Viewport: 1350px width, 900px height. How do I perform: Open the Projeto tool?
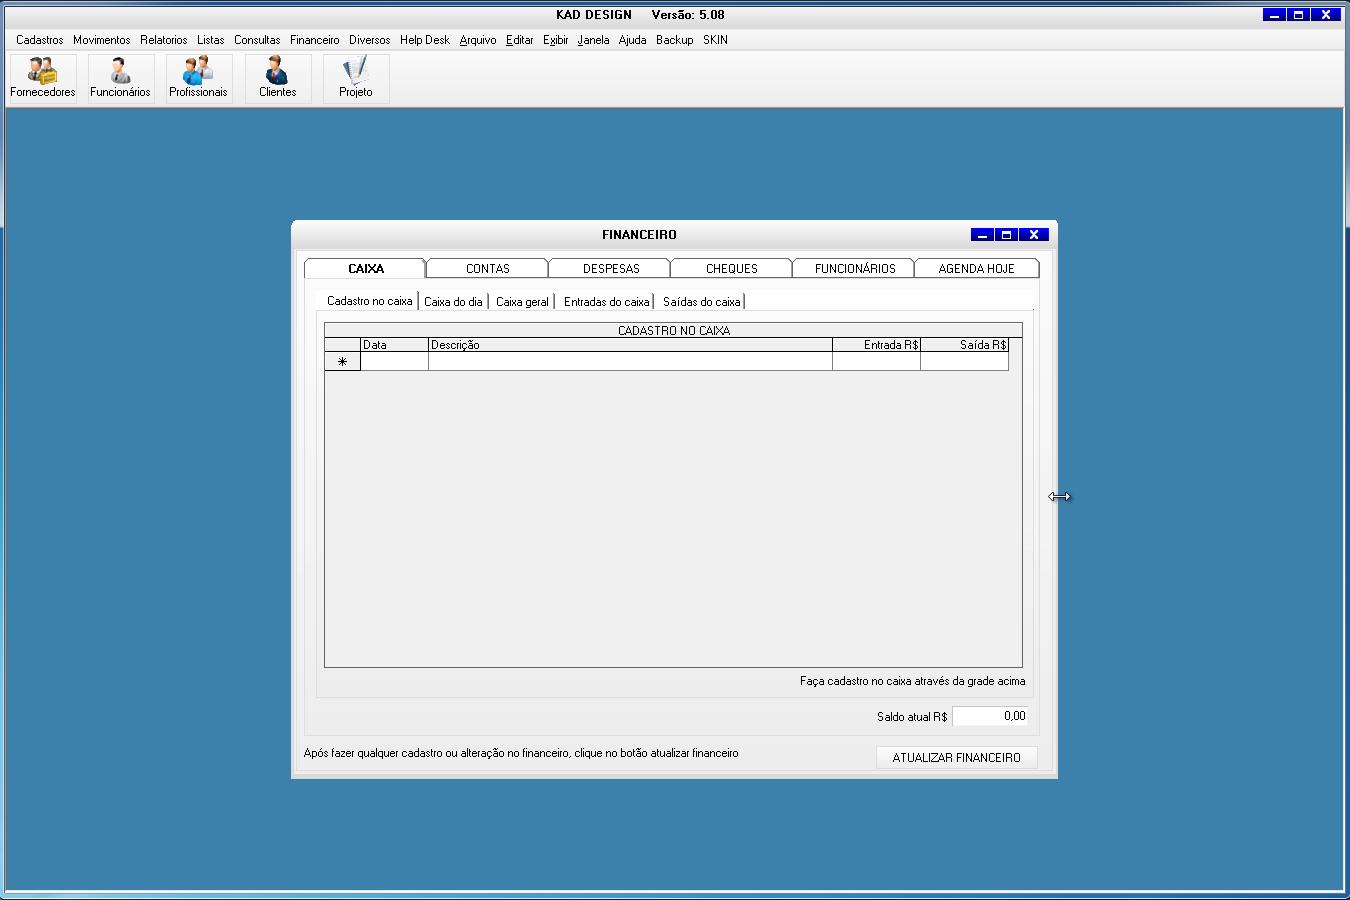355,78
